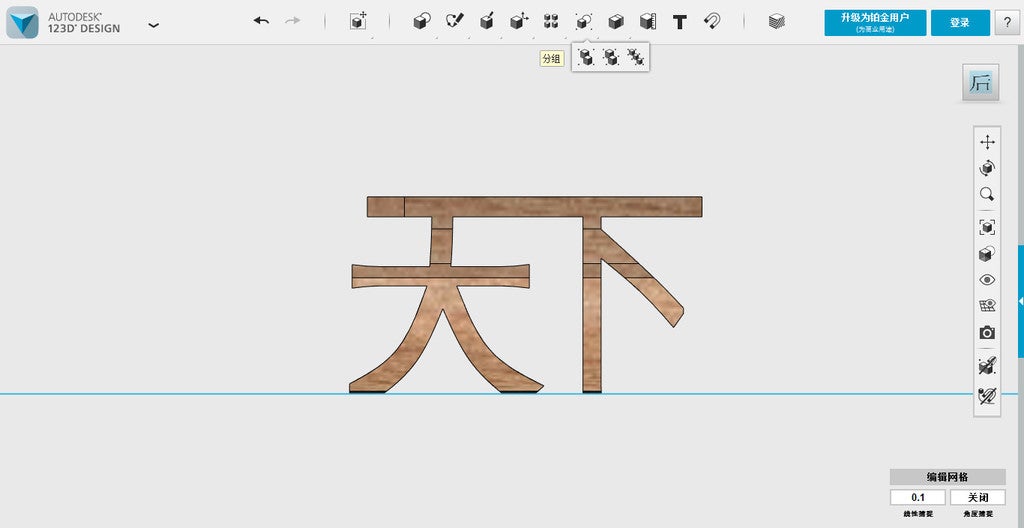Select the Zoom magnifier tool
The height and width of the screenshot is (528, 1024).
coord(987,194)
